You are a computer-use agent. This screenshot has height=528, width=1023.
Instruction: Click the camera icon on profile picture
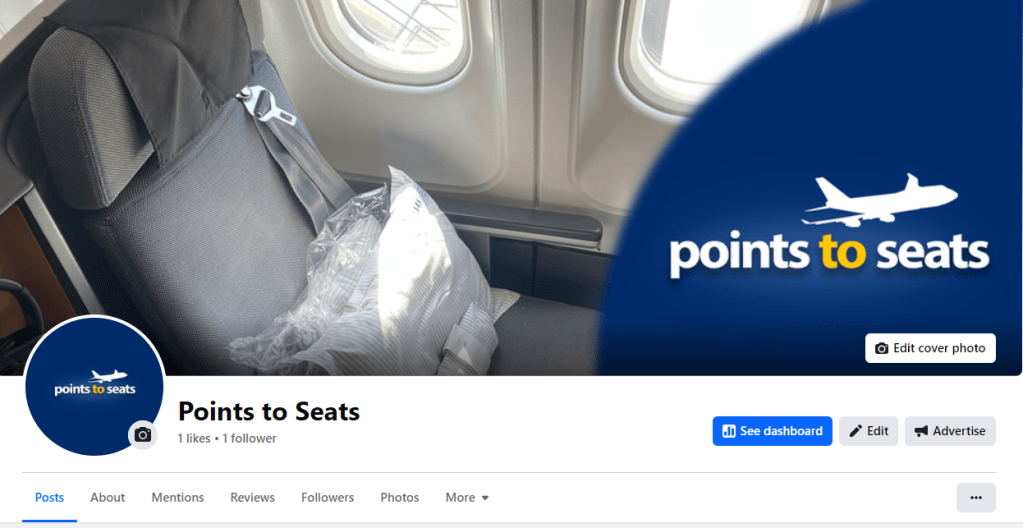[x=143, y=435]
